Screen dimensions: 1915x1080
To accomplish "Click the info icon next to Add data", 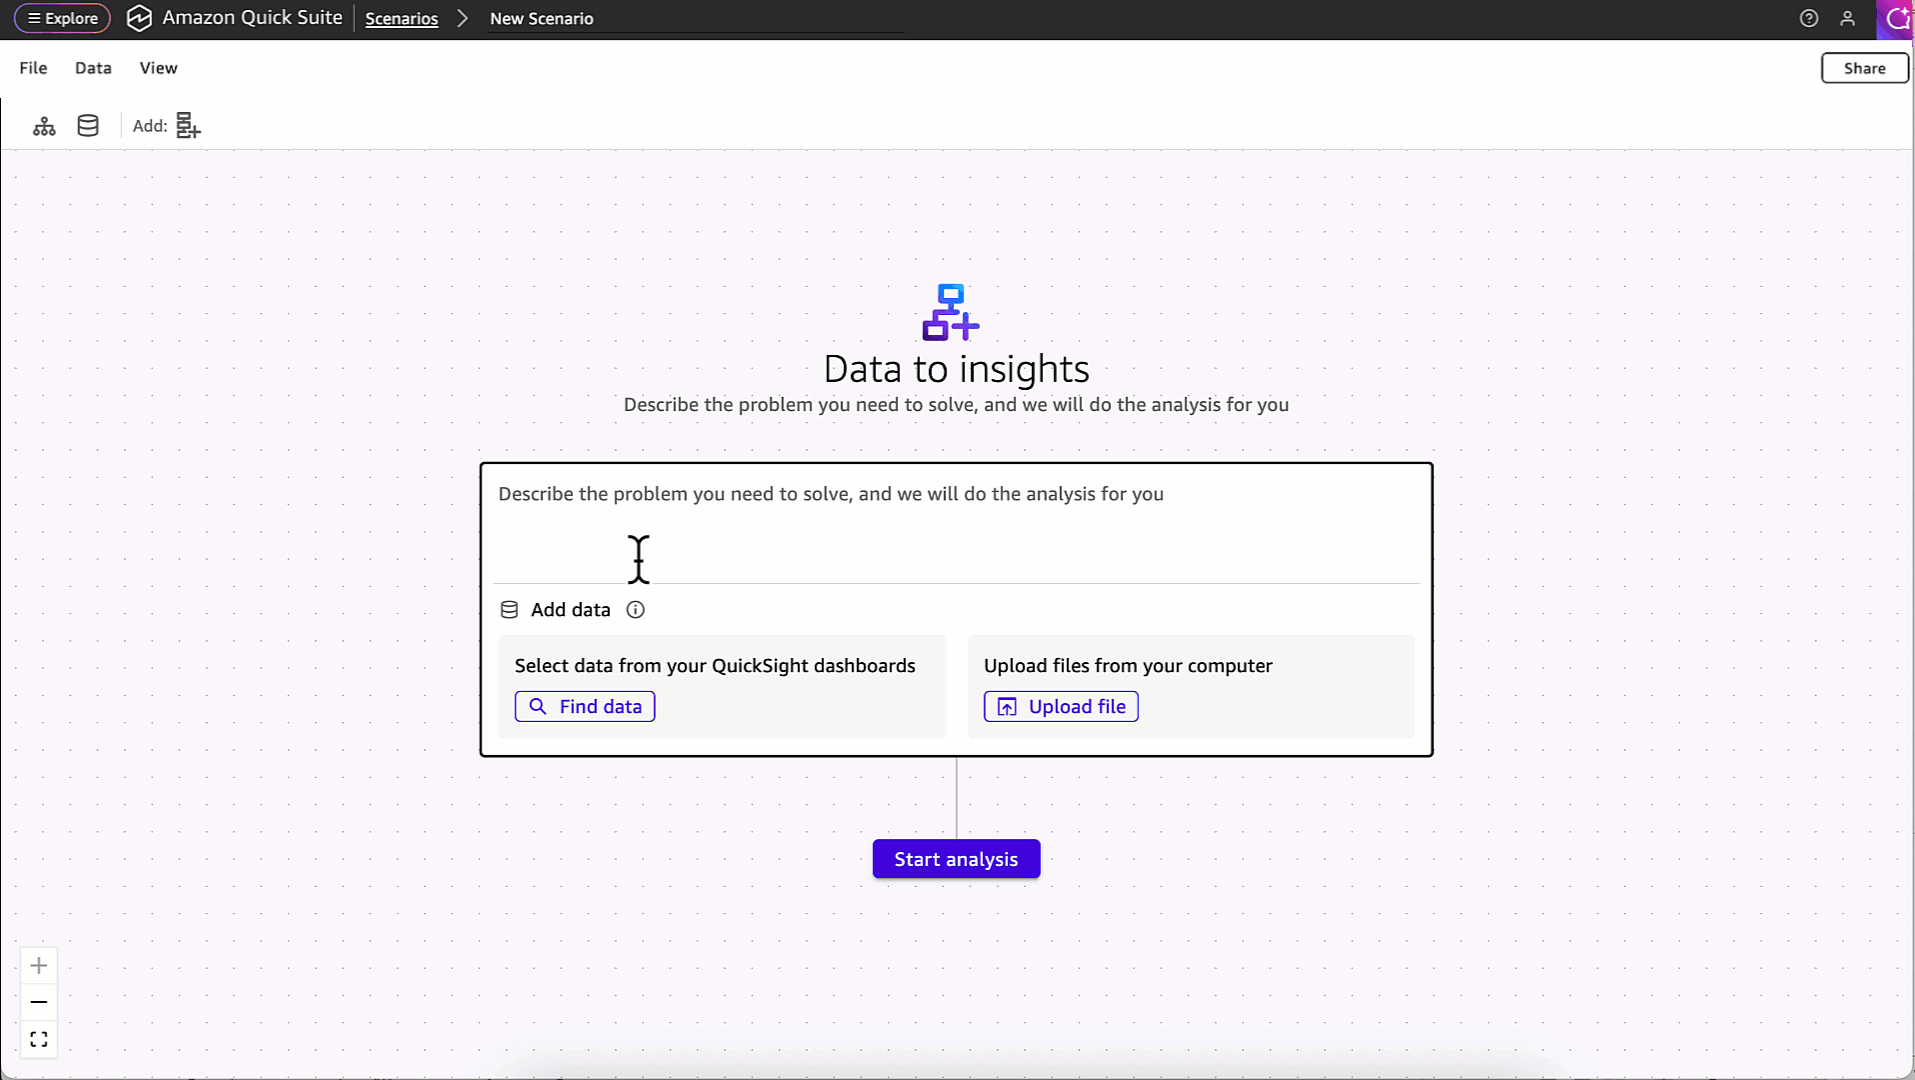I will 636,609.
